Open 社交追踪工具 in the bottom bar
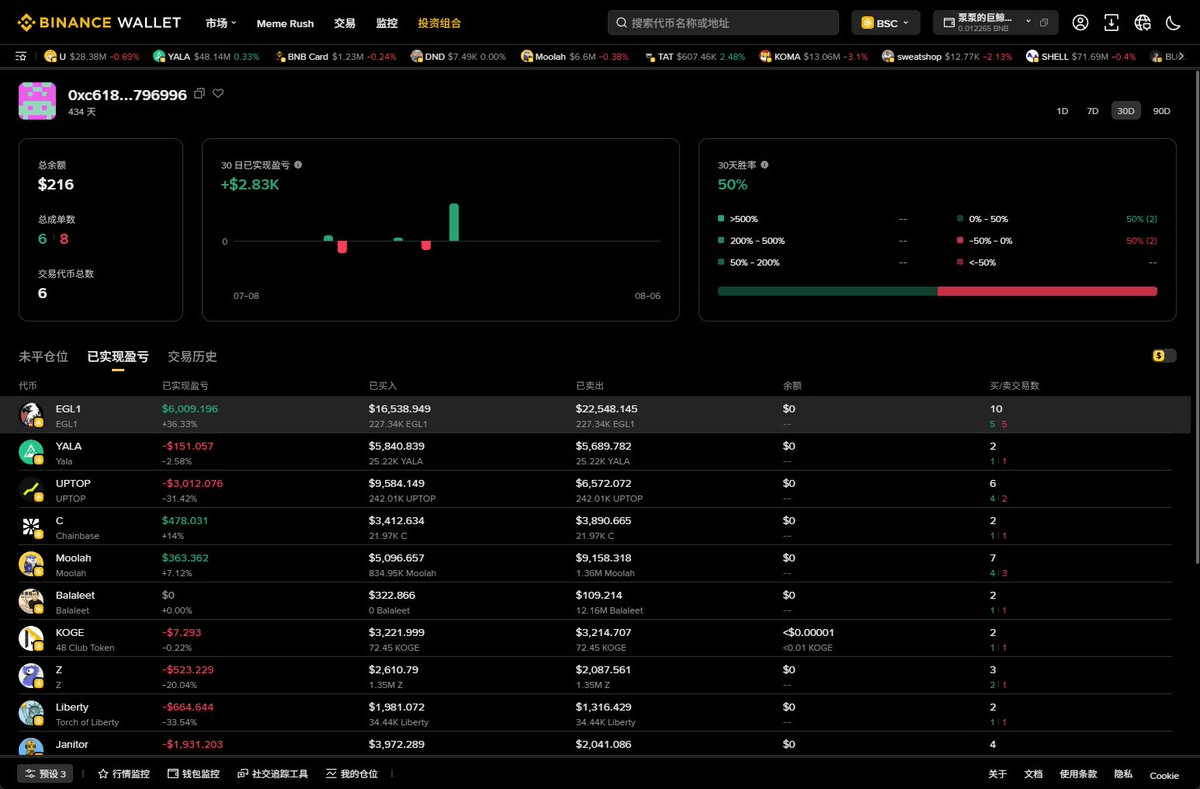1200x789 pixels. click(x=273, y=774)
